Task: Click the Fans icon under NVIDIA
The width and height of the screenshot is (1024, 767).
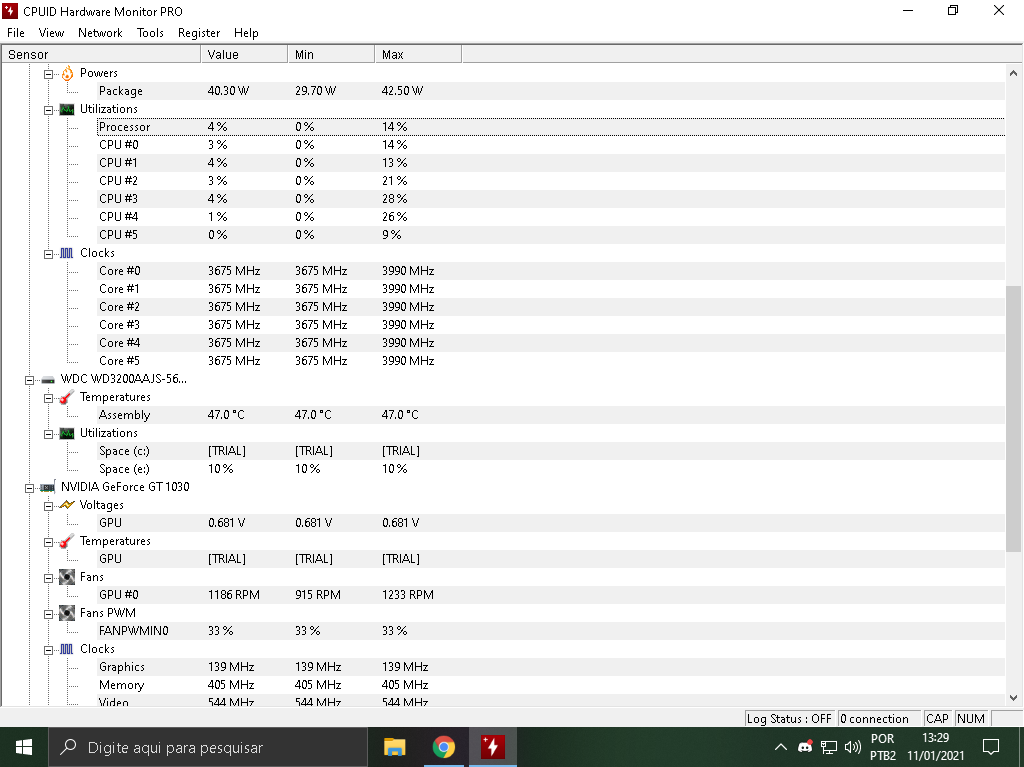Action: tap(67, 577)
